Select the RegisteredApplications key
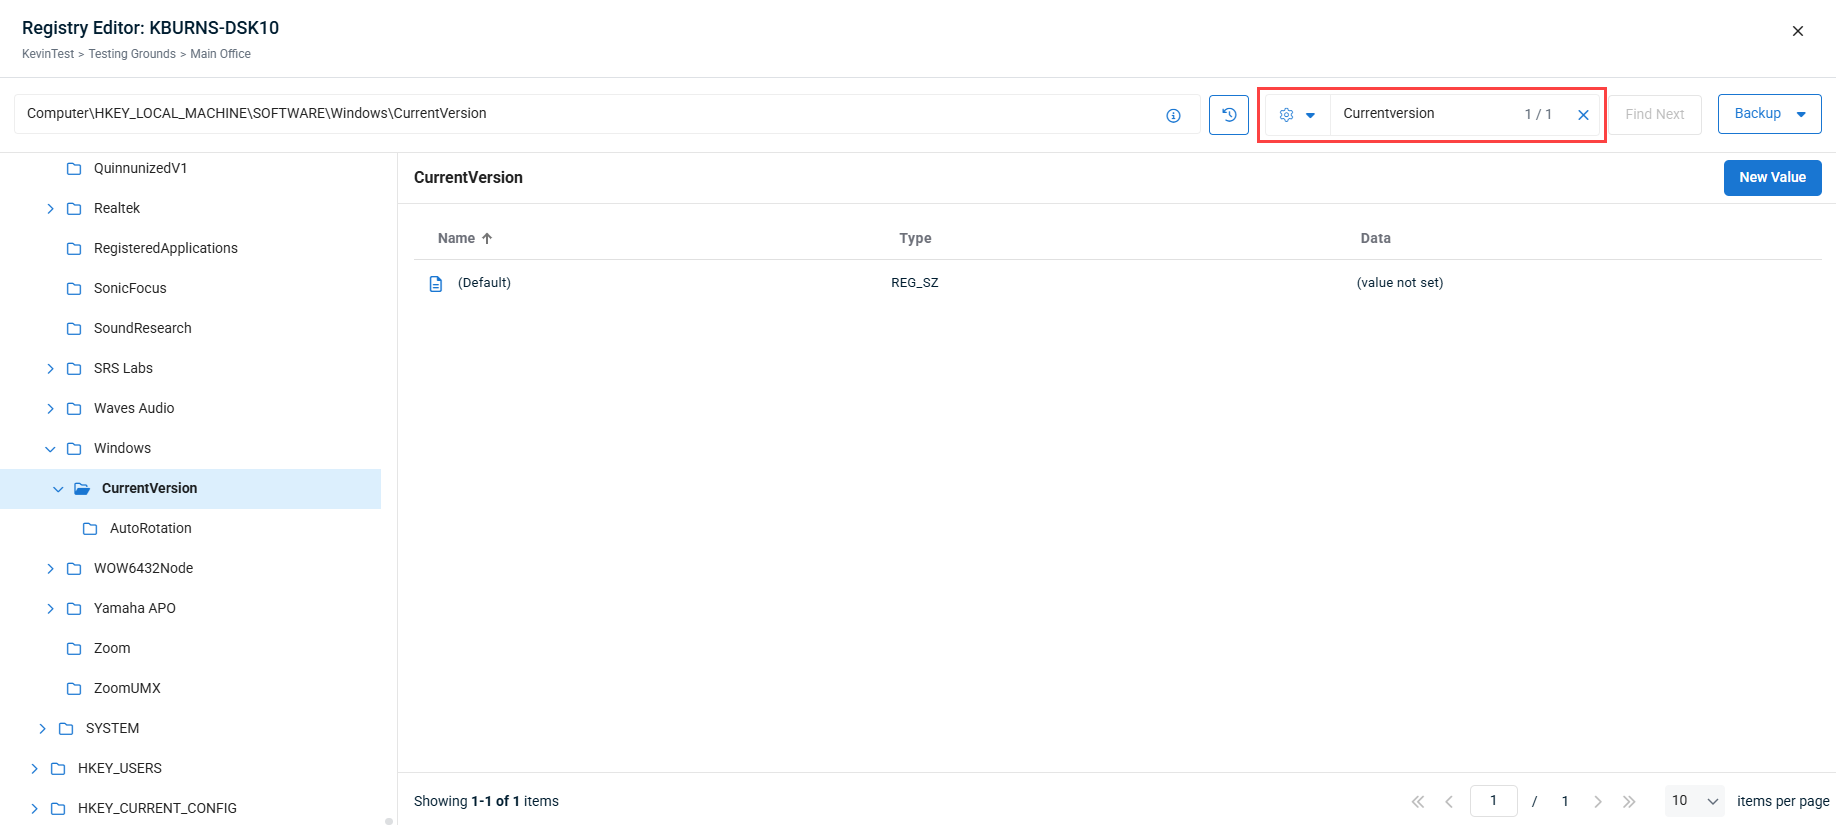This screenshot has height=825, width=1836. click(x=165, y=248)
